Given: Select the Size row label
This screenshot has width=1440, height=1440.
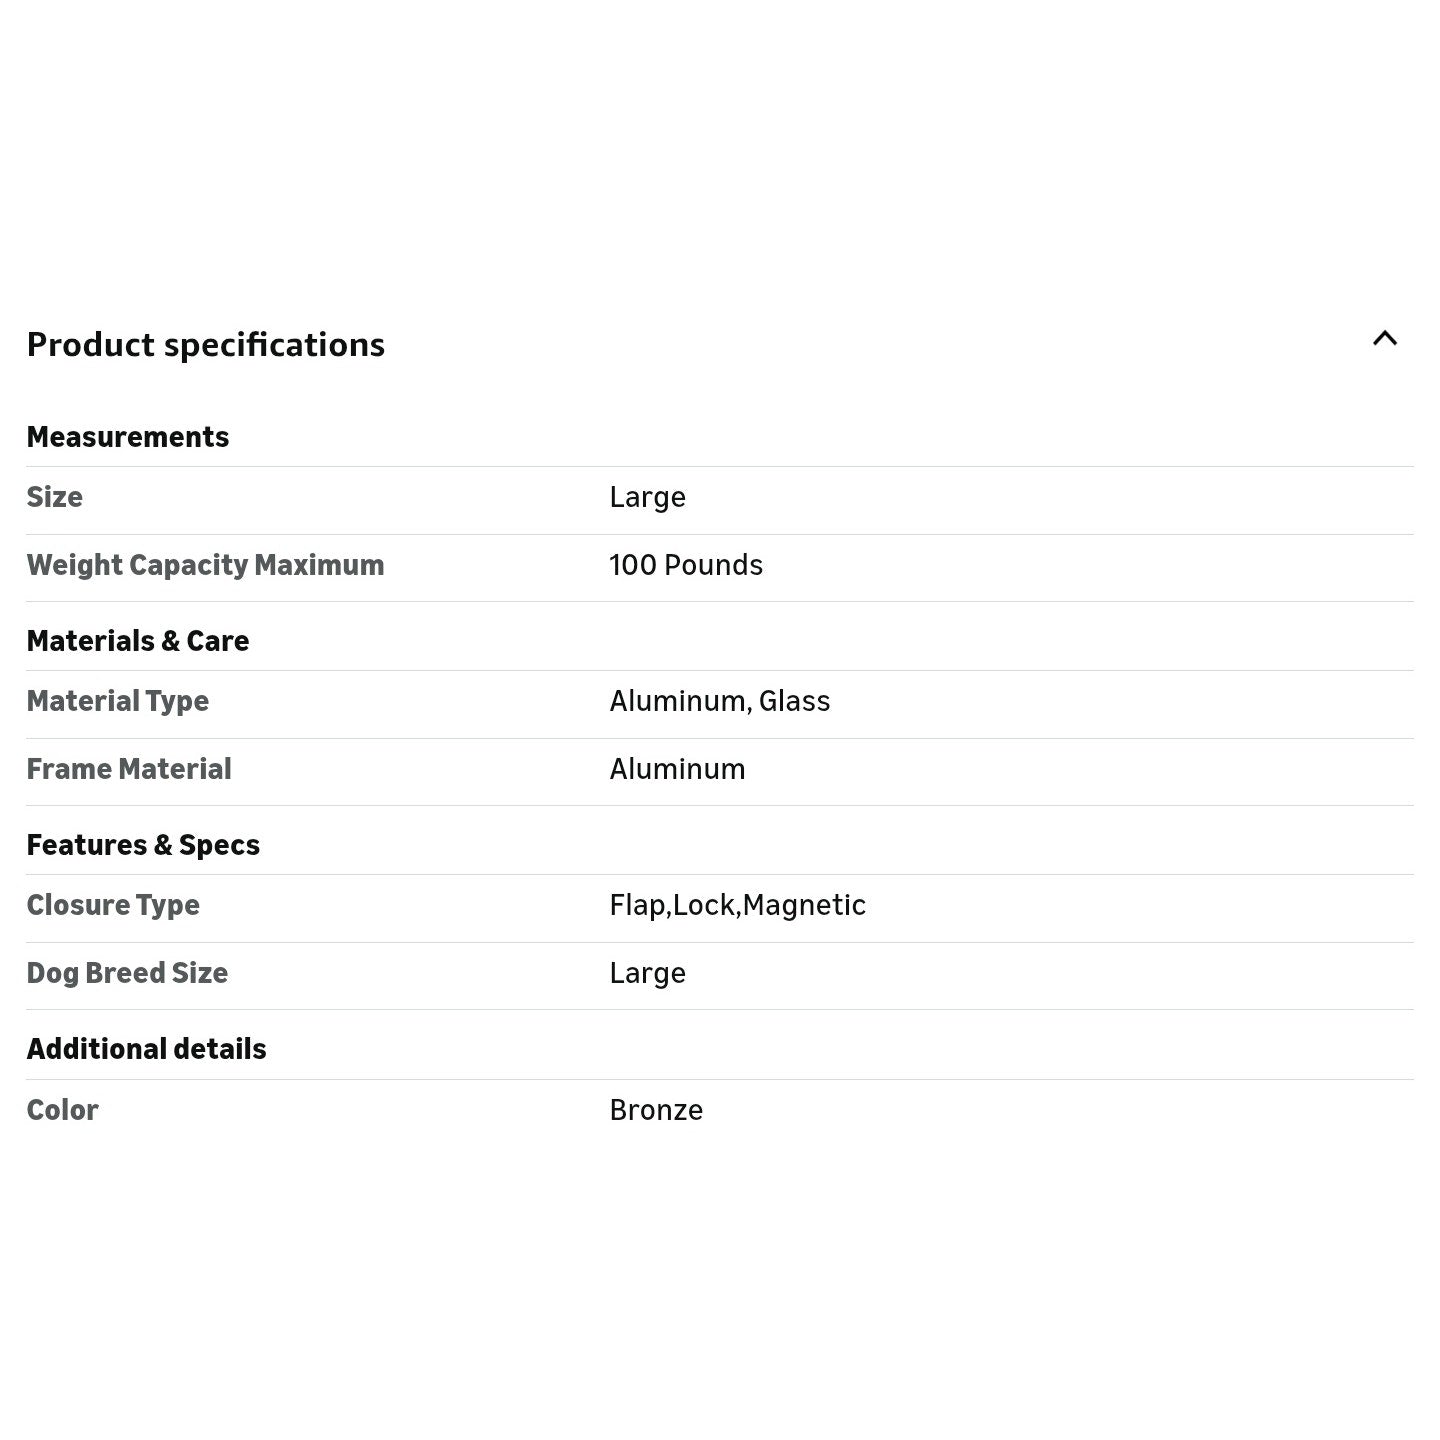Looking at the screenshot, I should tap(54, 497).
